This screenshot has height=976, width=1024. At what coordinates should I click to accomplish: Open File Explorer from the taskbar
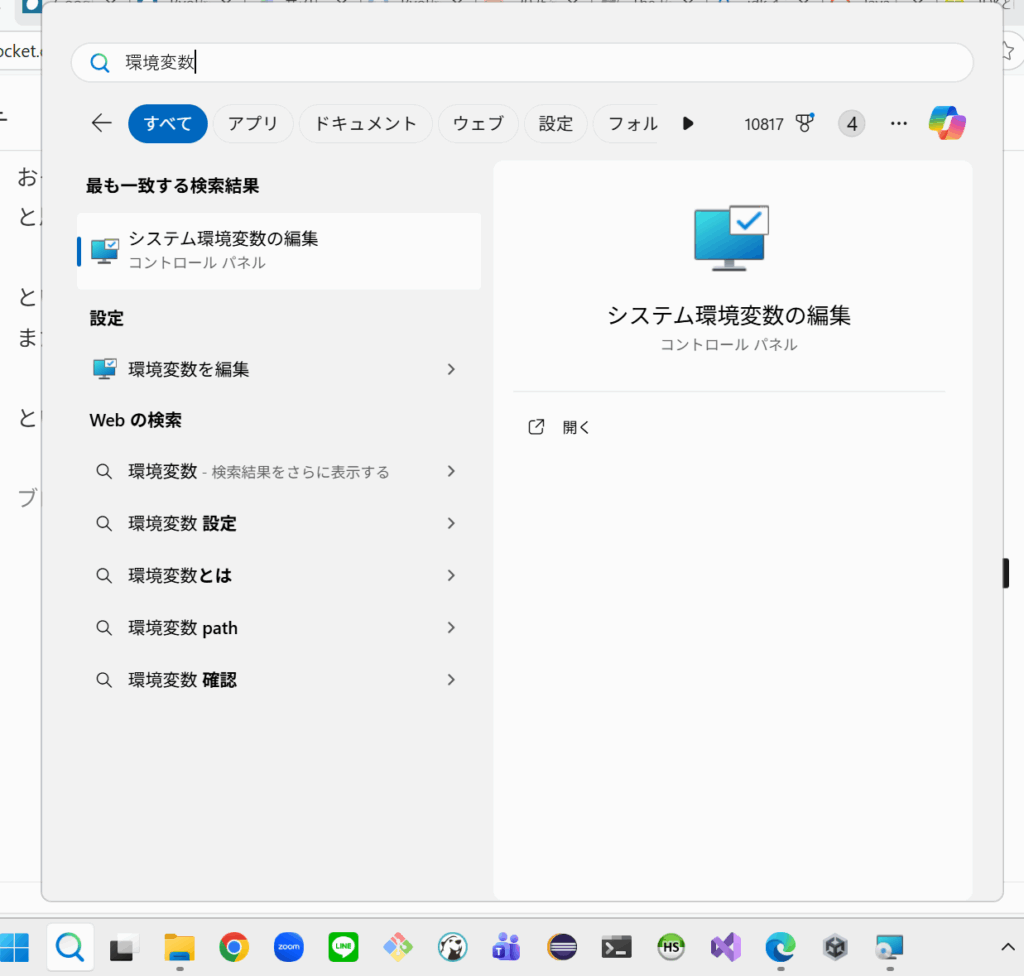point(179,946)
